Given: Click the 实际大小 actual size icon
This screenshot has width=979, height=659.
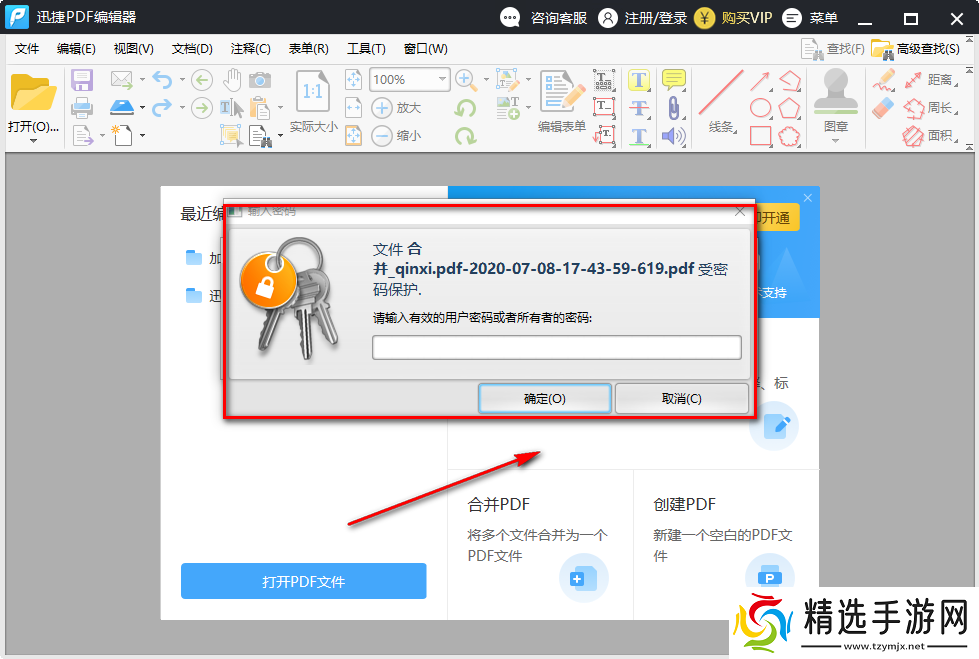Looking at the screenshot, I should (x=312, y=92).
